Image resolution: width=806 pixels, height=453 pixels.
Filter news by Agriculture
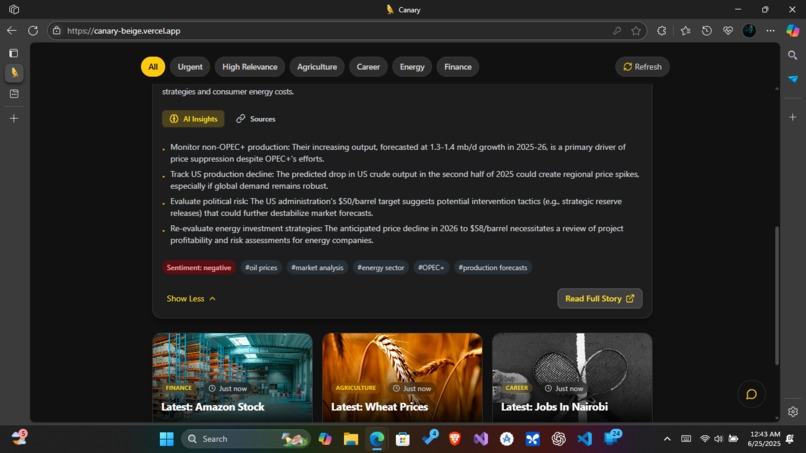pos(317,67)
